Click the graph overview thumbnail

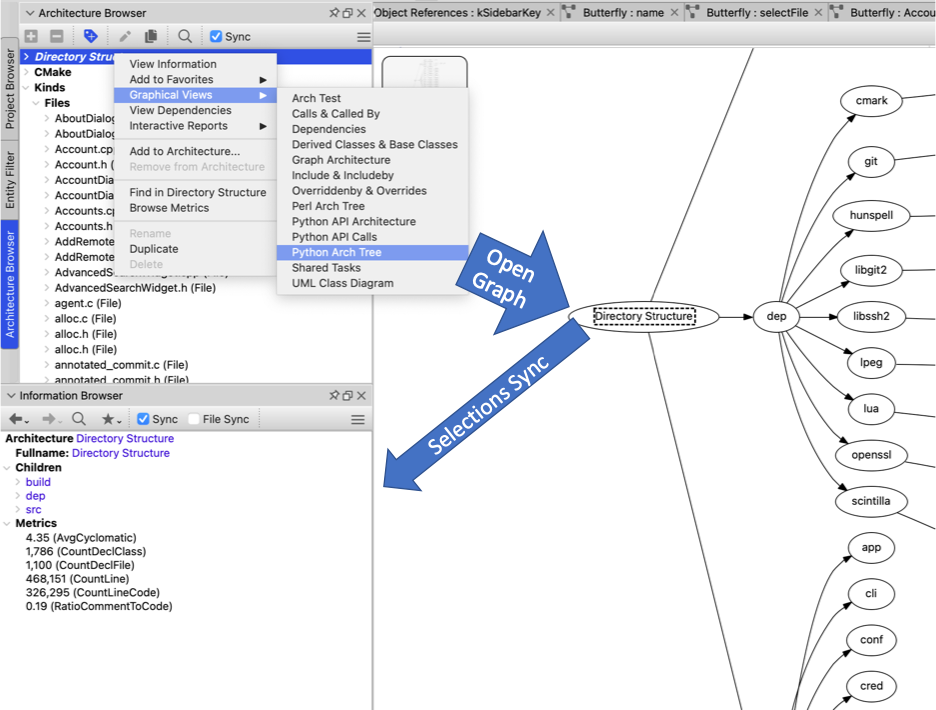click(424, 73)
